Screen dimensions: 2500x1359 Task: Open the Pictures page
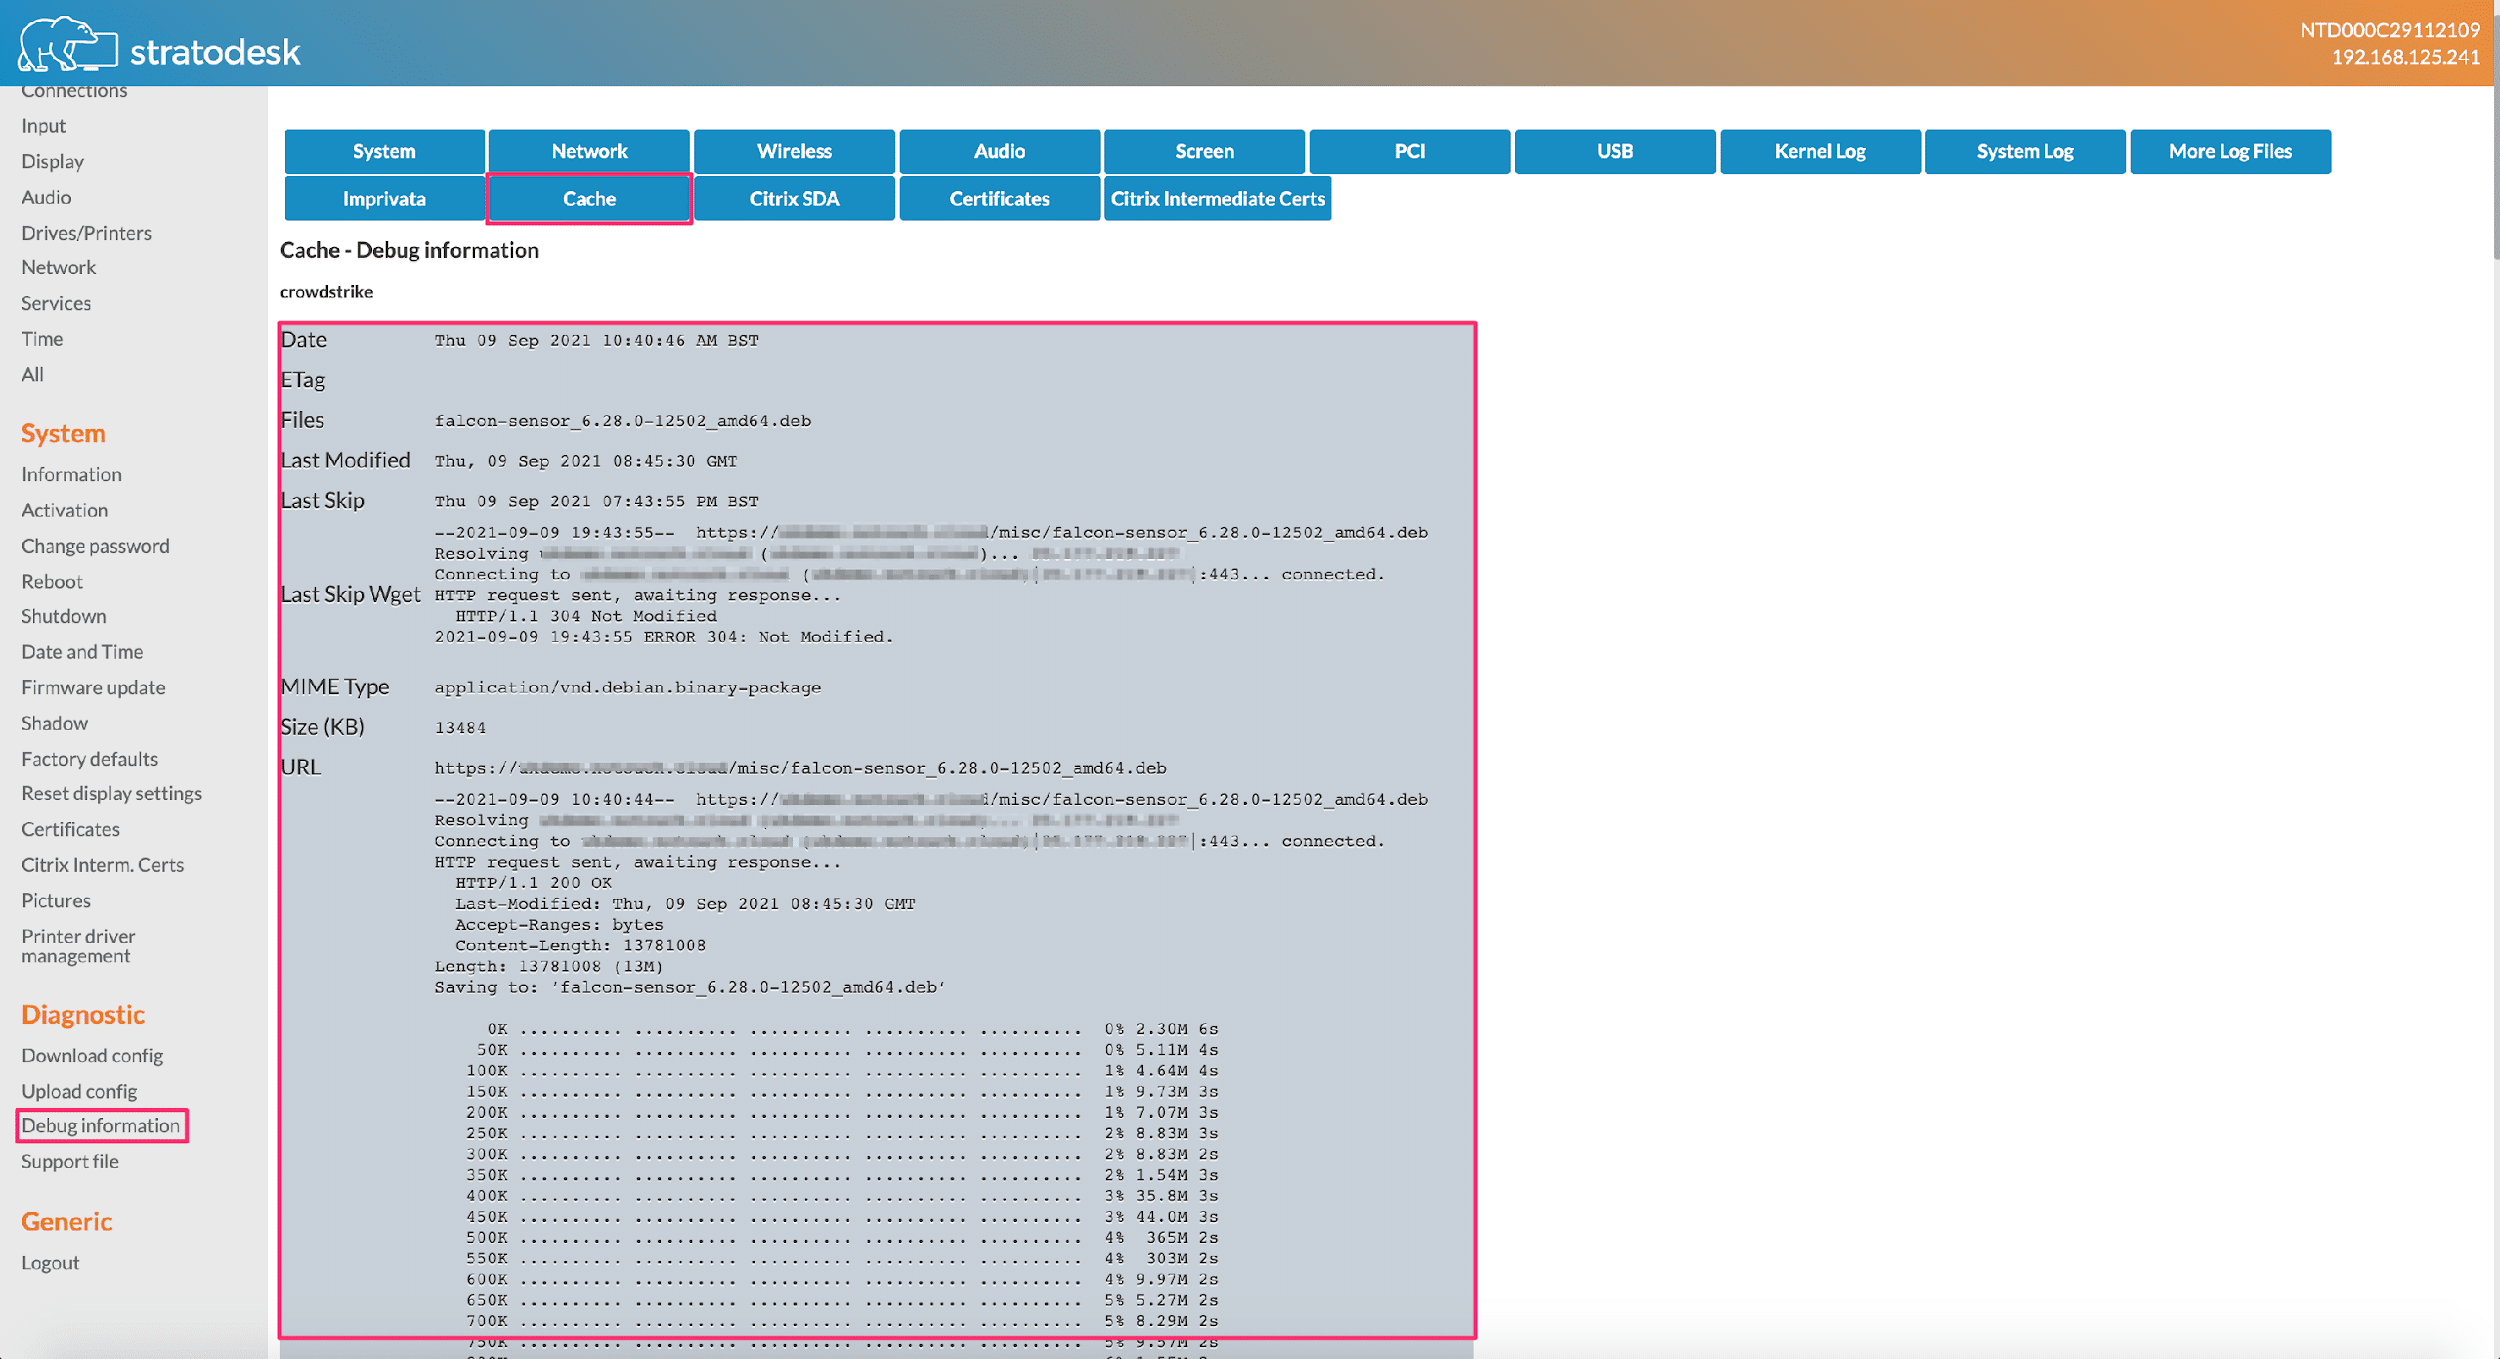coord(56,900)
